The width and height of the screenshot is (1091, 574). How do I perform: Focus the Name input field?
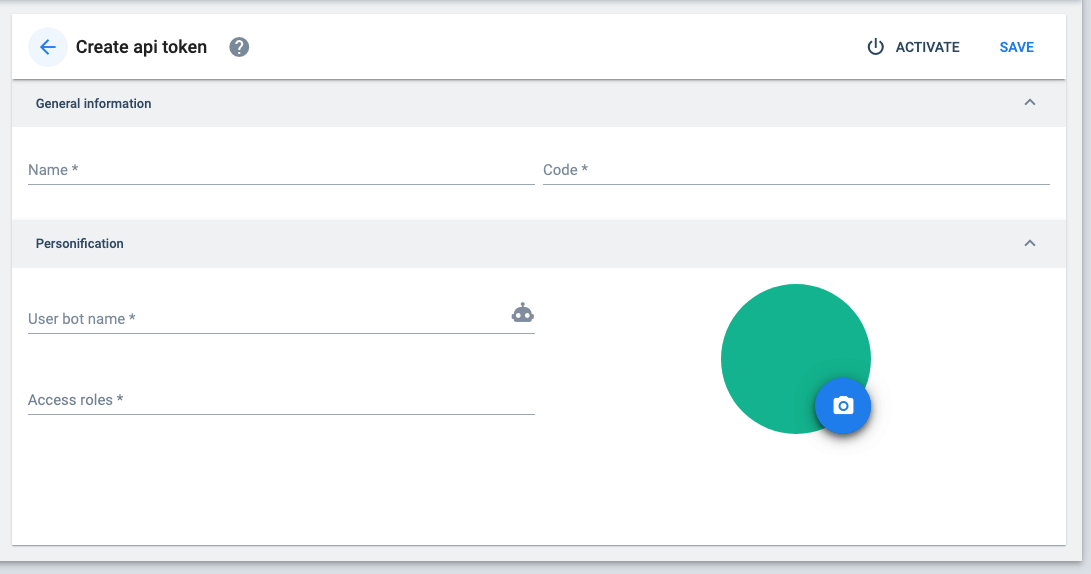tap(281, 170)
